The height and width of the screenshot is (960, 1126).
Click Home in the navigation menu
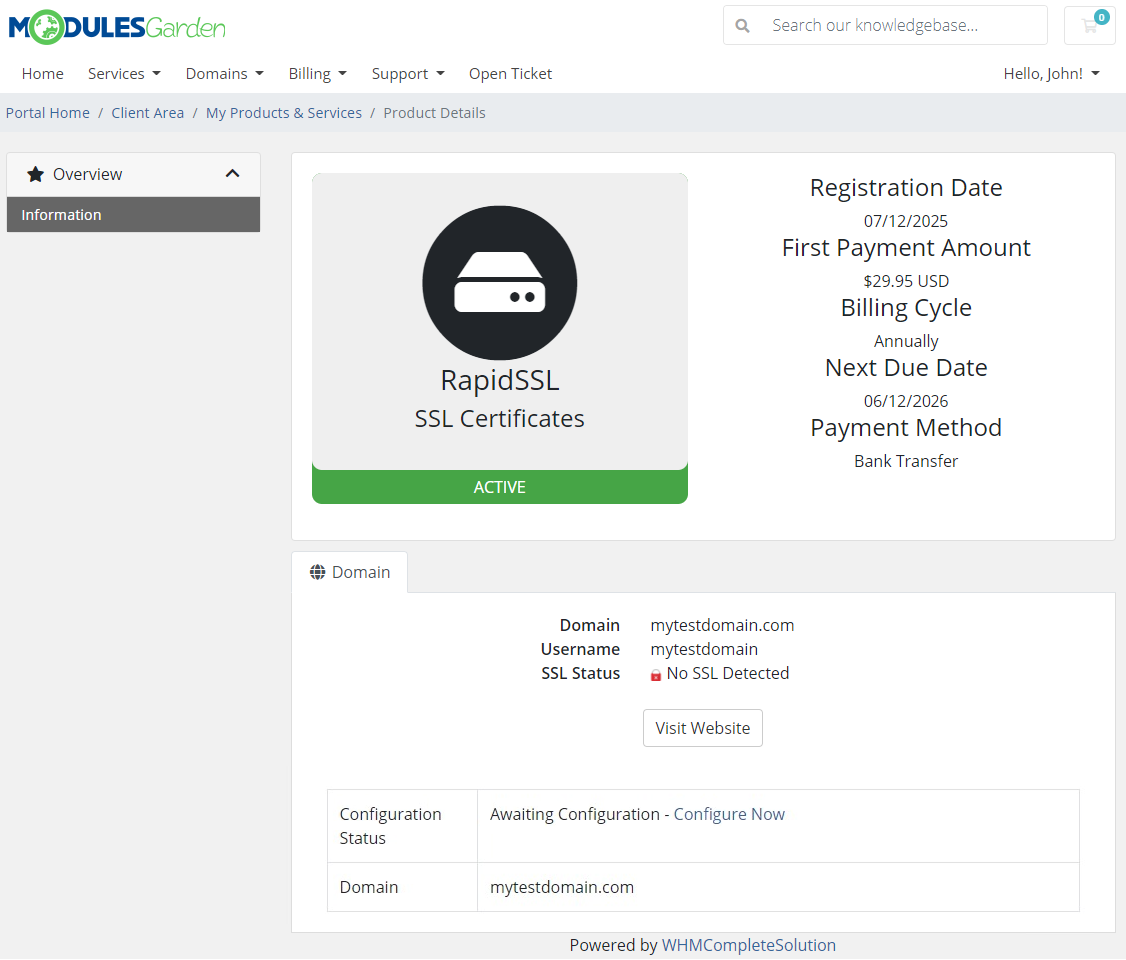tap(42, 73)
